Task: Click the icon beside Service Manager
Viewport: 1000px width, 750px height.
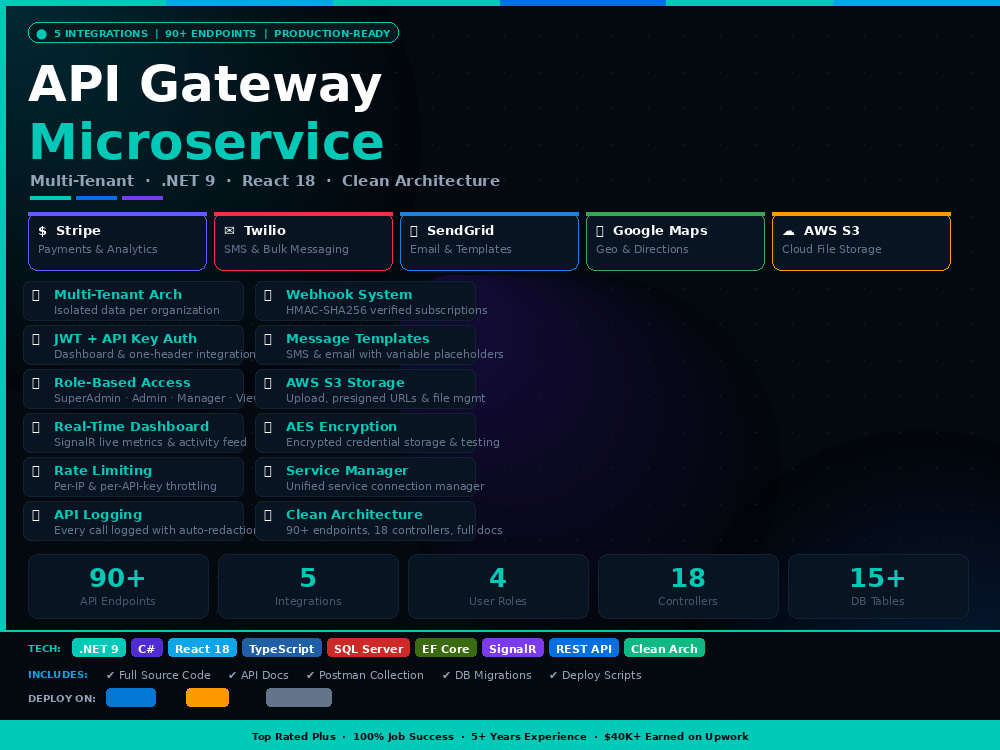Action: (268, 471)
